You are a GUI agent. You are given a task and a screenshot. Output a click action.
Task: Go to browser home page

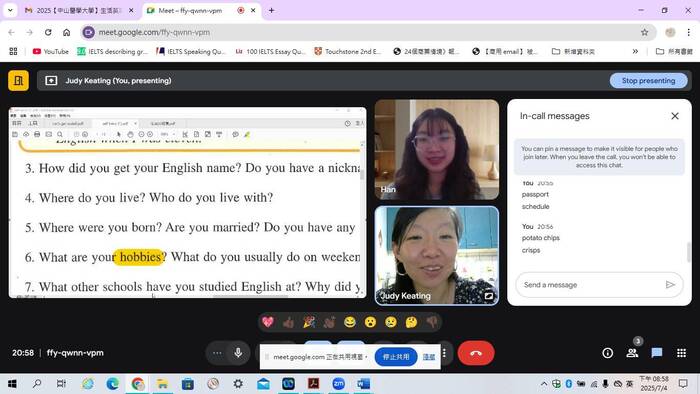click(x=67, y=32)
